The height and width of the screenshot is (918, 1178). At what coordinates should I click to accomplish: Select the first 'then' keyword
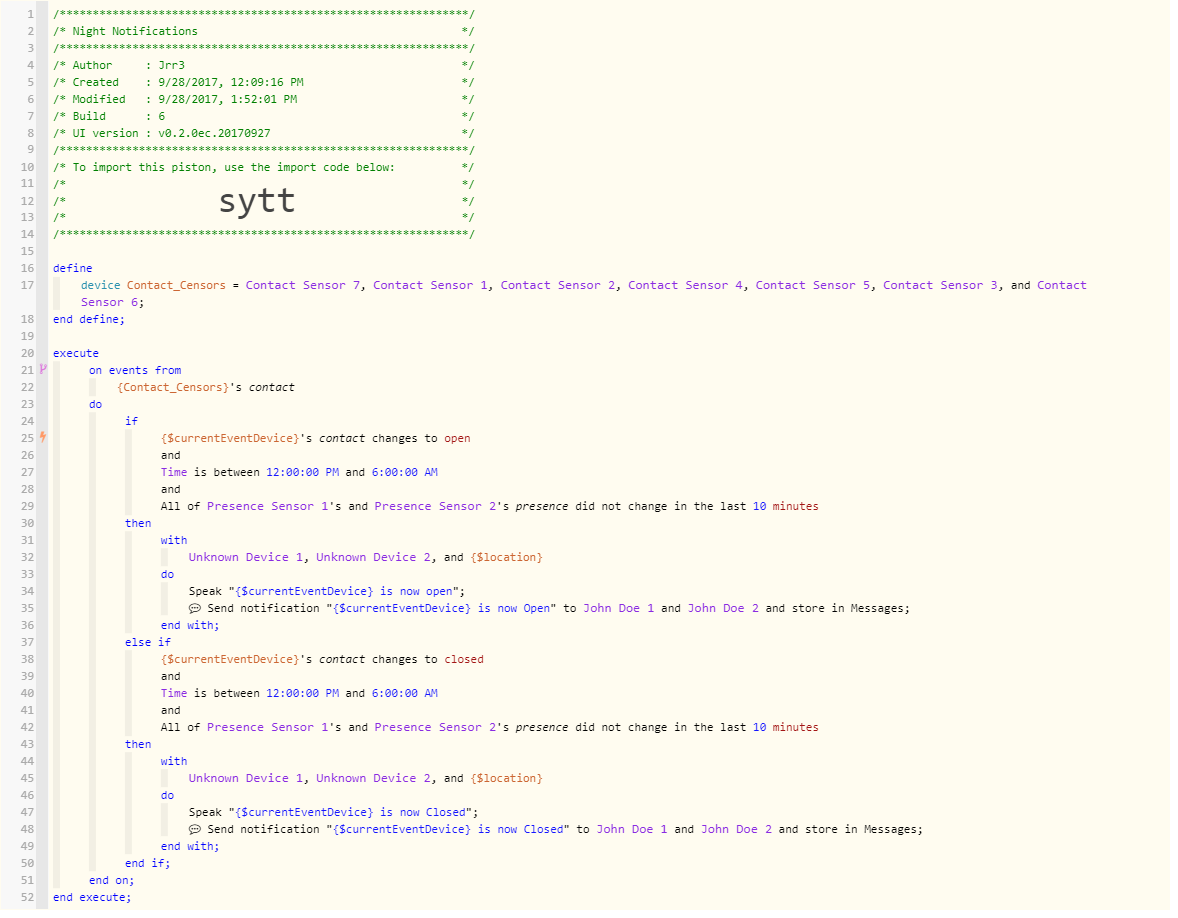pos(138,524)
